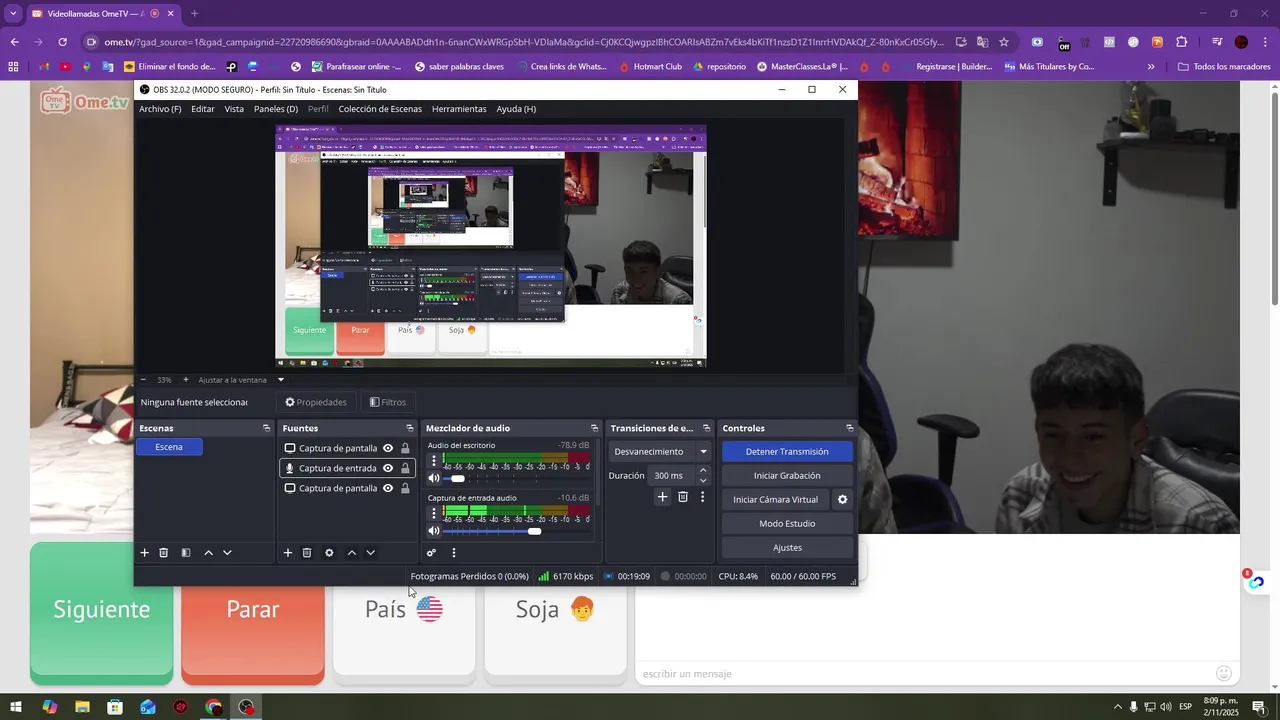
Task: Open the Paneles menu in OBS
Action: (x=276, y=109)
